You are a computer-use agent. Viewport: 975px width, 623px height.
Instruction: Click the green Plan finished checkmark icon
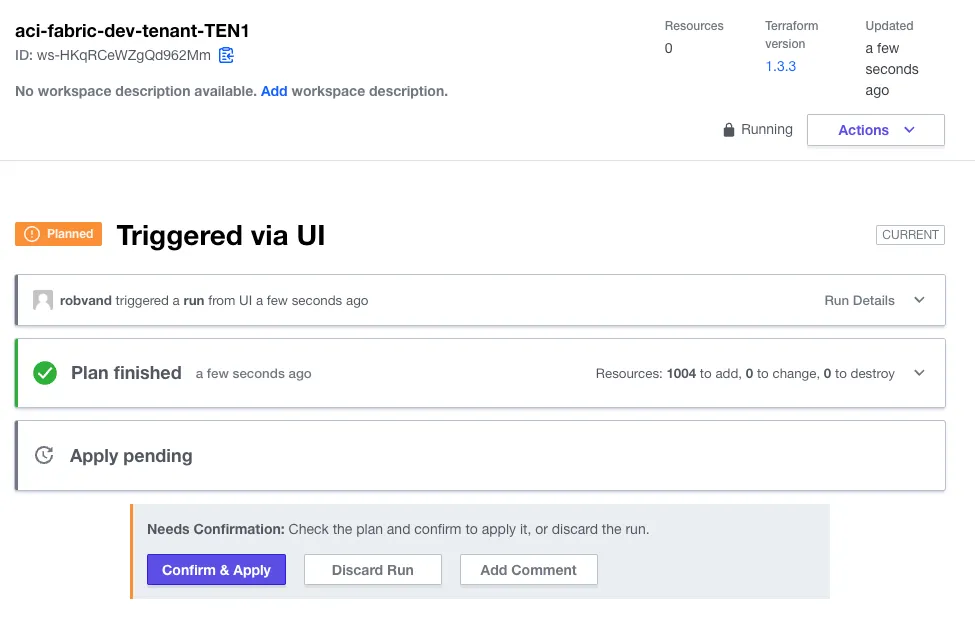coord(45,373)
